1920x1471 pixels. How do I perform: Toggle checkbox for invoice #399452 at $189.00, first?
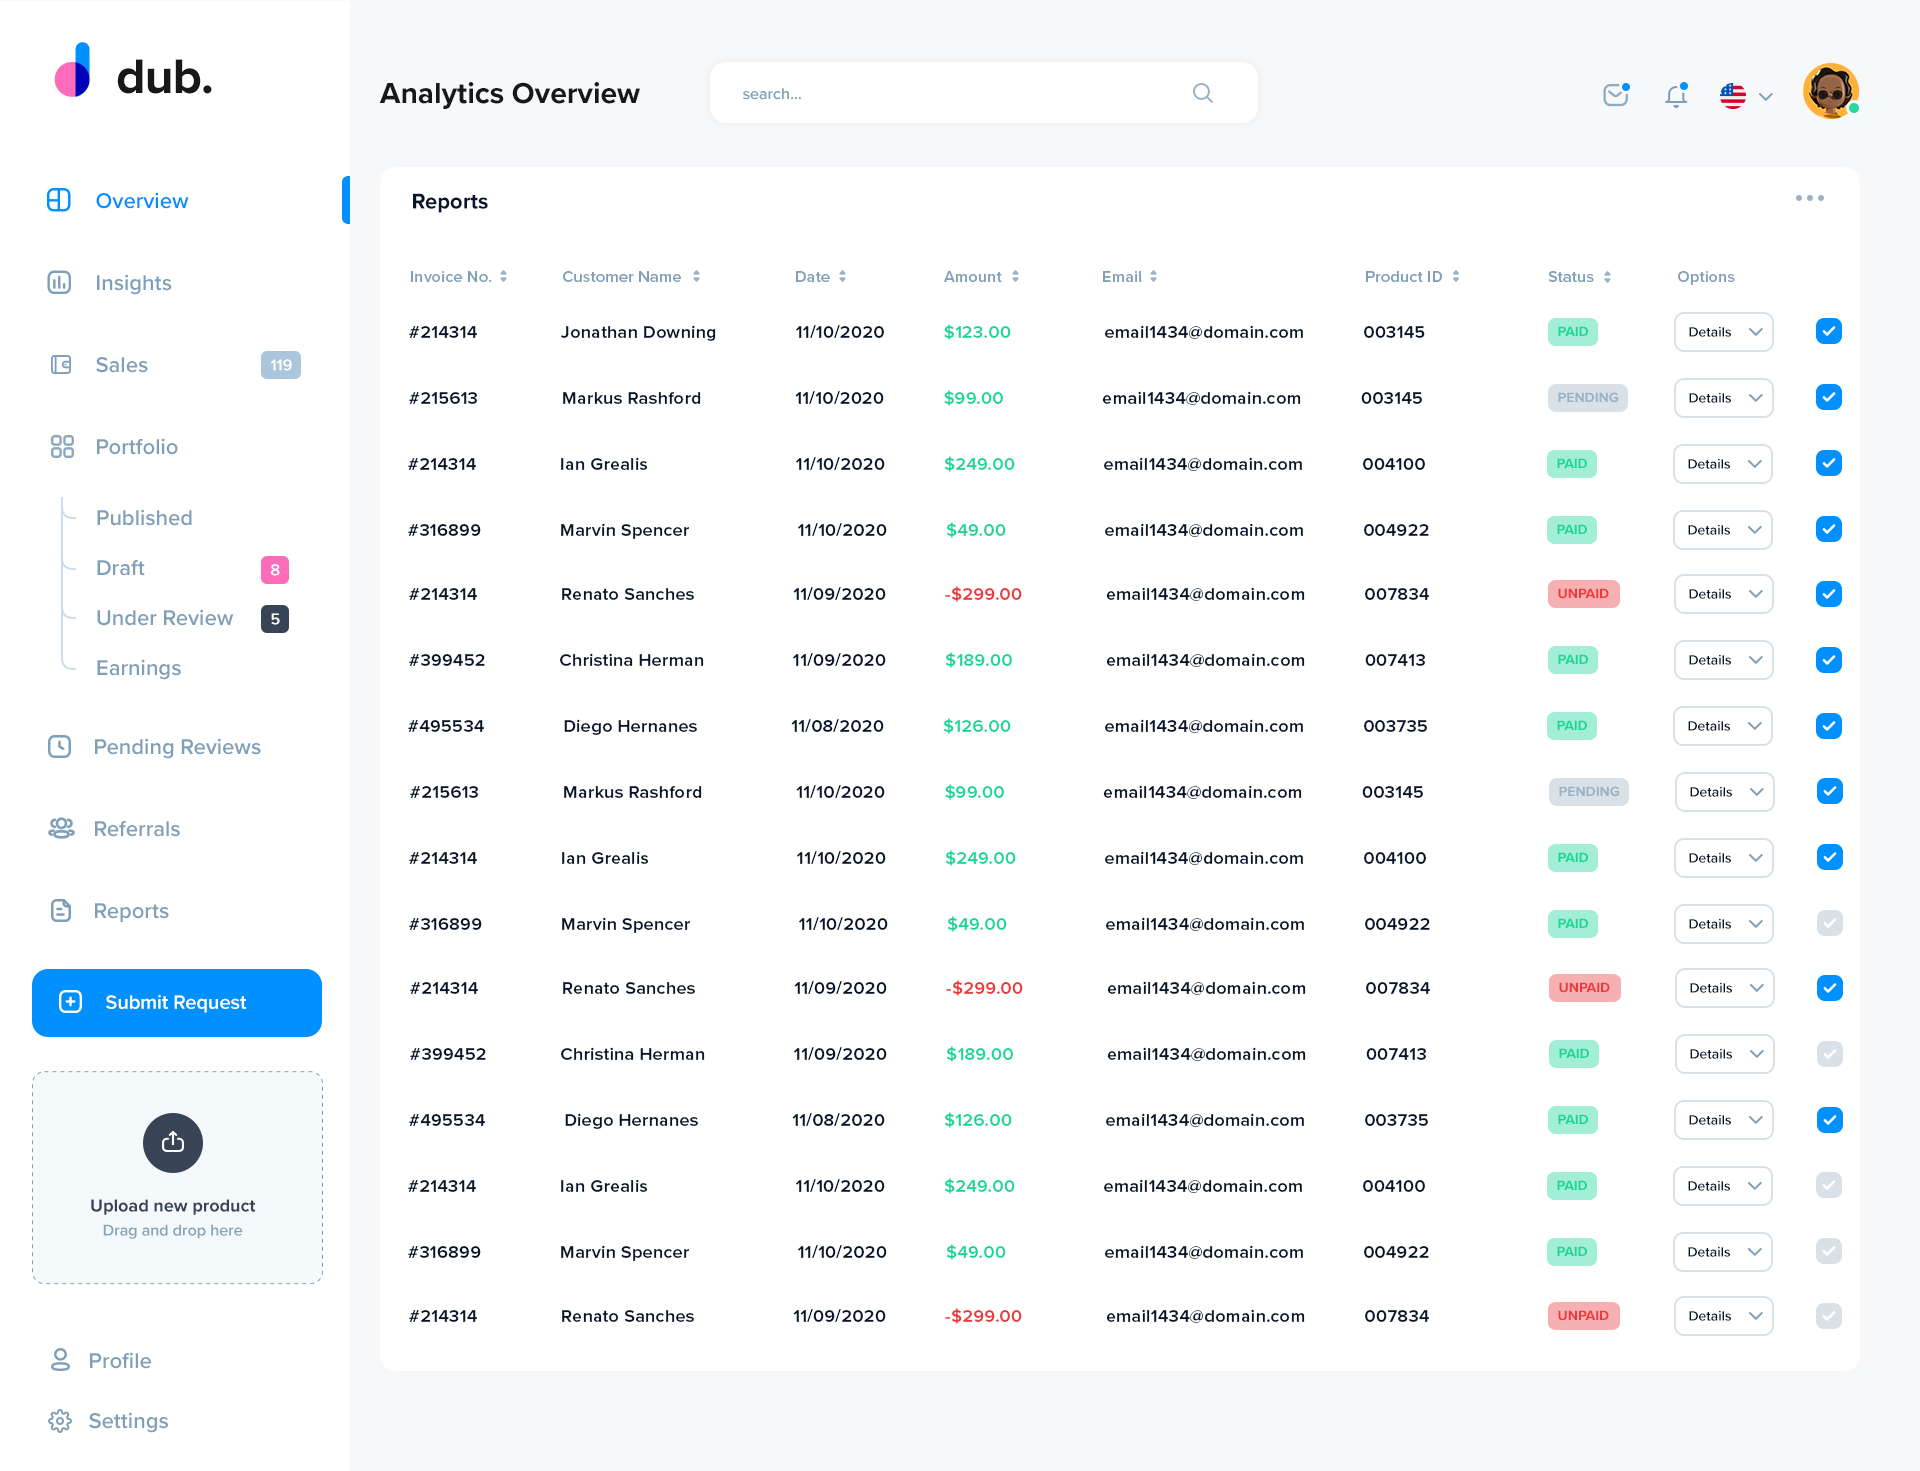click(1828, 660)
